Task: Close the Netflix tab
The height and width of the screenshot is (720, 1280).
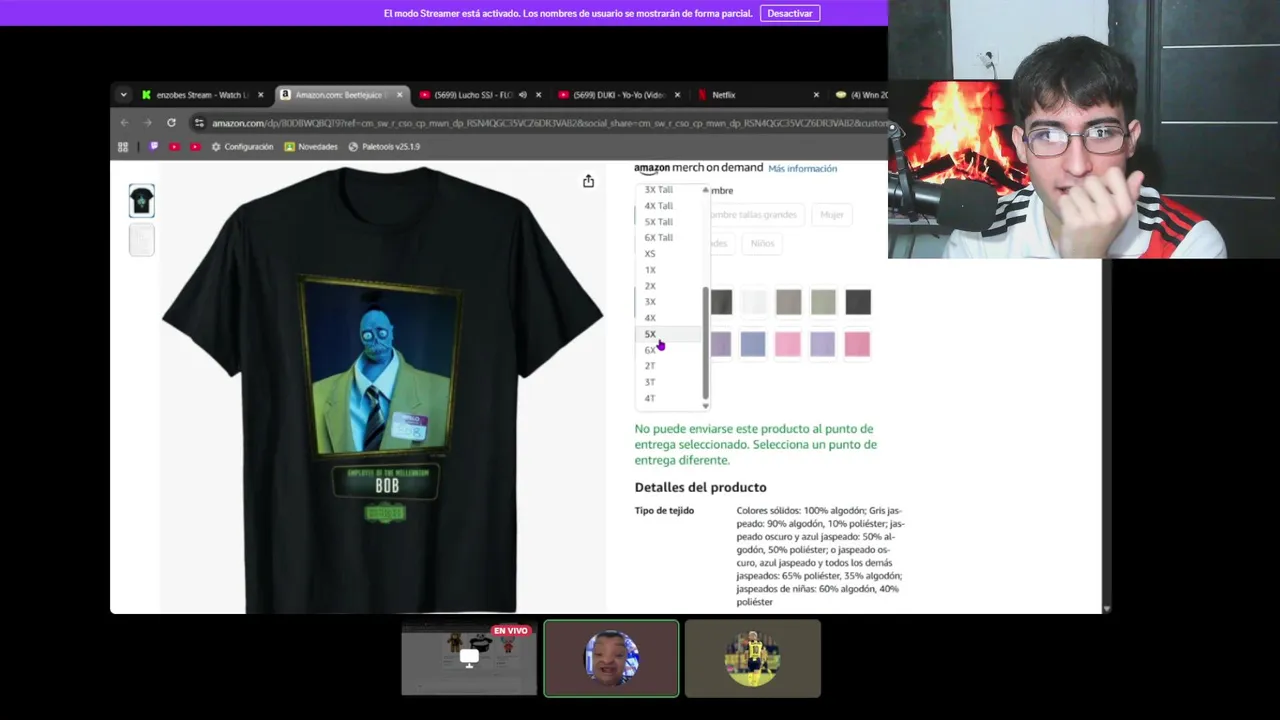Action: point(816,95)
